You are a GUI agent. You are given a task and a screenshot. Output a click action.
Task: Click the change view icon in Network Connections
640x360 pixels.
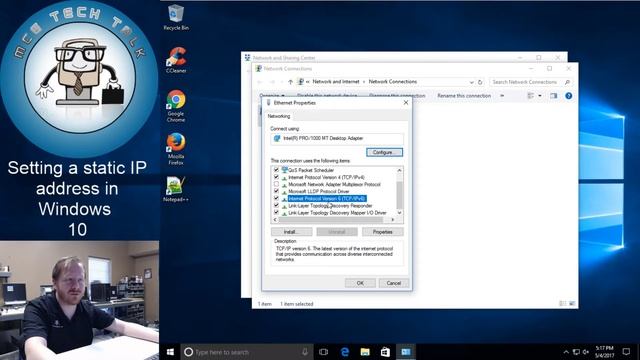[531, 96]
